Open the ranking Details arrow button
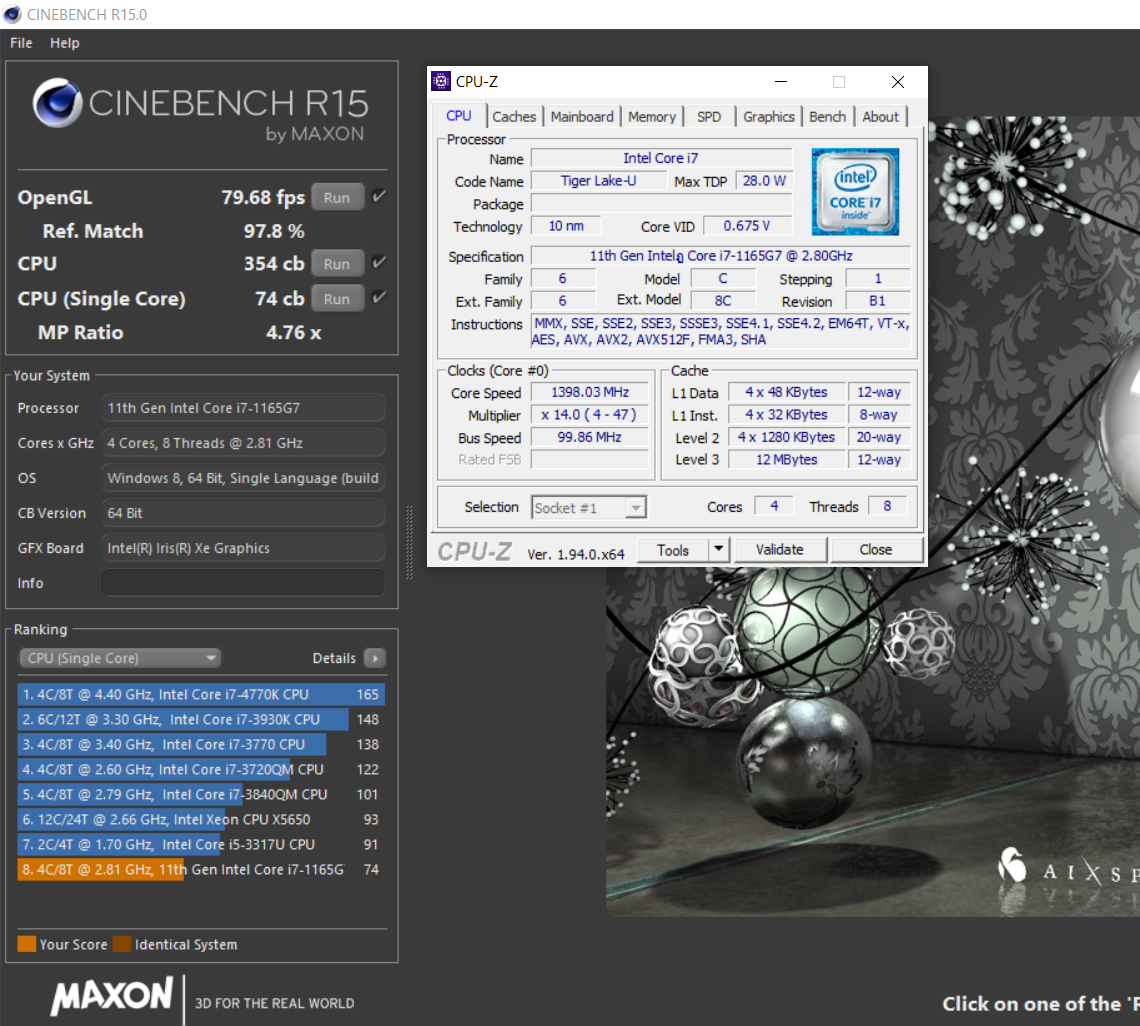The height and width of the screenshot is (1026, 1140). pos(374,658)
